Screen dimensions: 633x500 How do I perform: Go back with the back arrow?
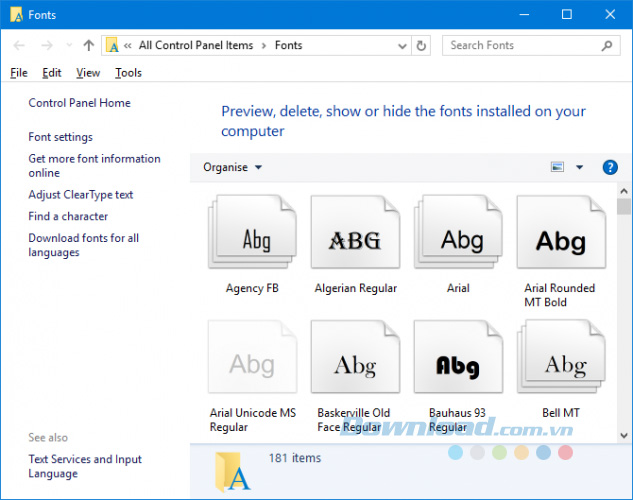19,45
